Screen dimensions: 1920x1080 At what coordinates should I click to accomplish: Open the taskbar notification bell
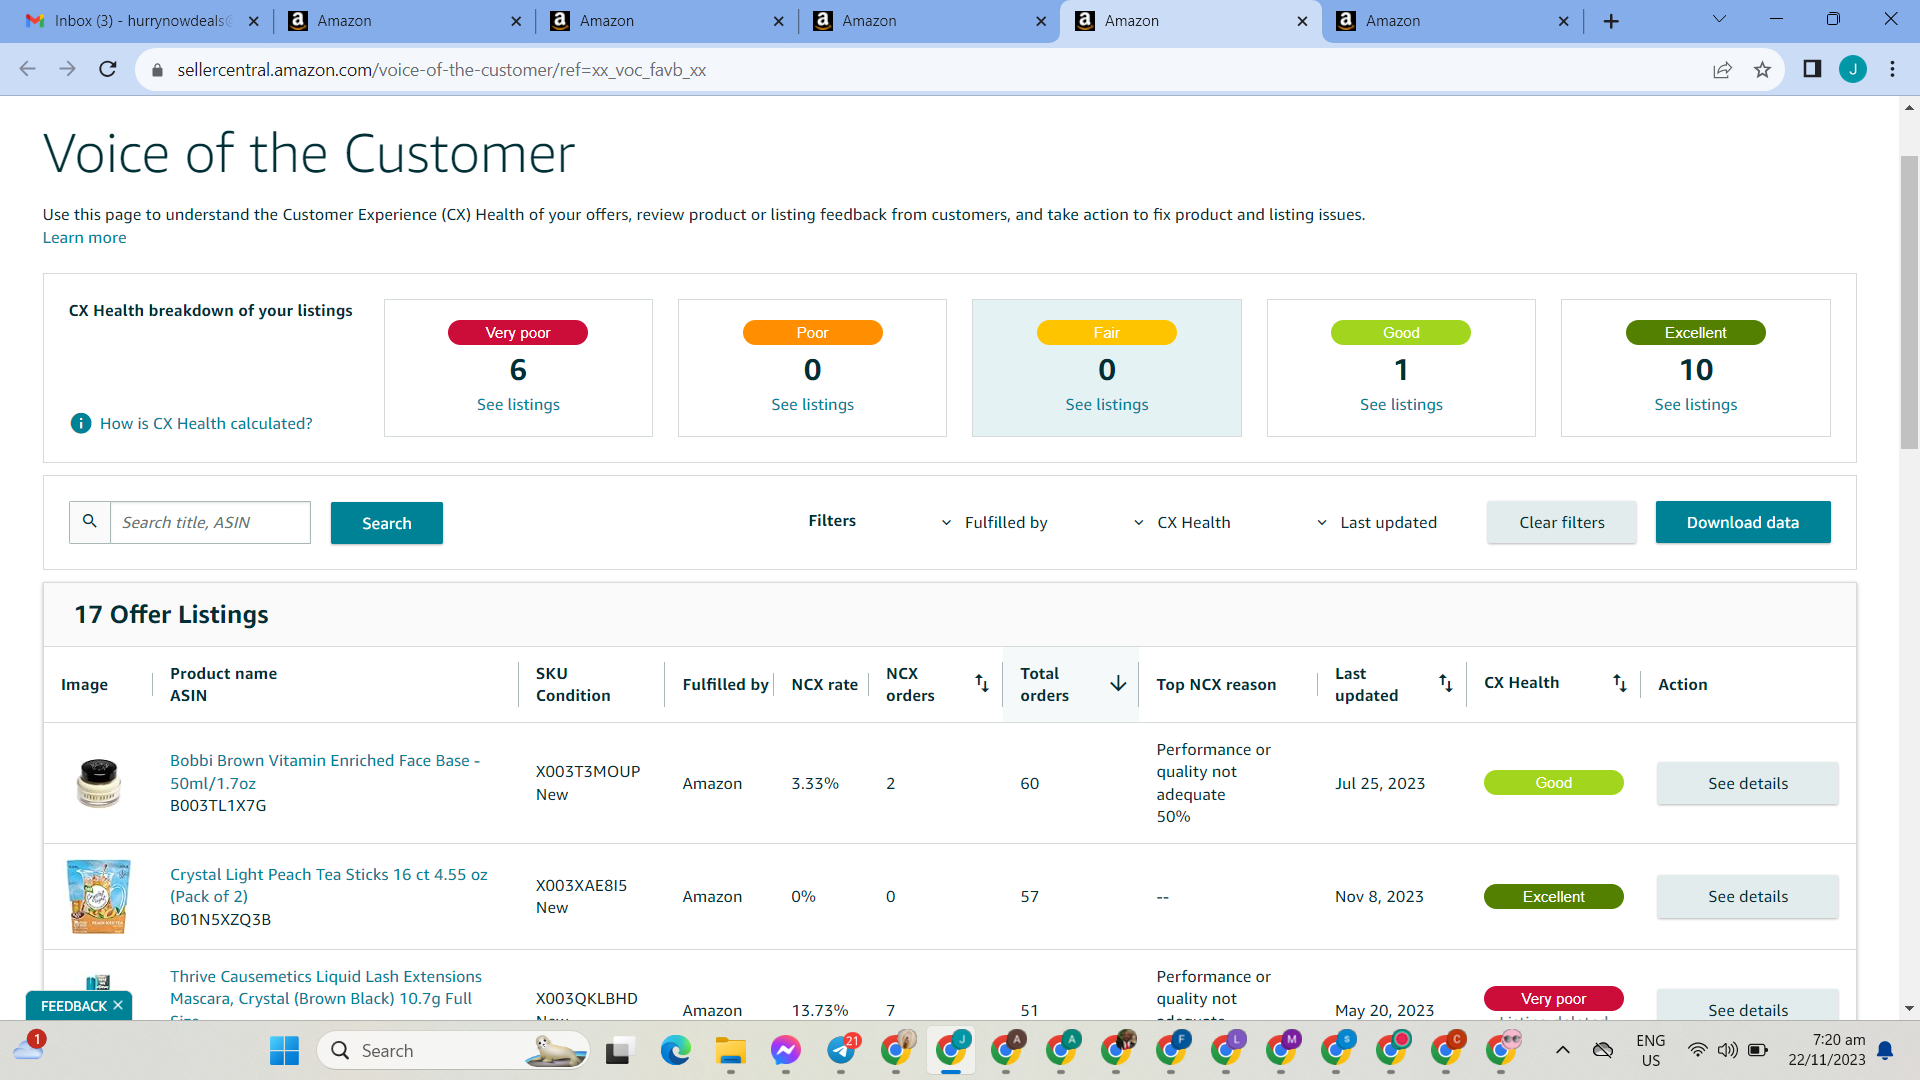click(x=1885, y=1050)
